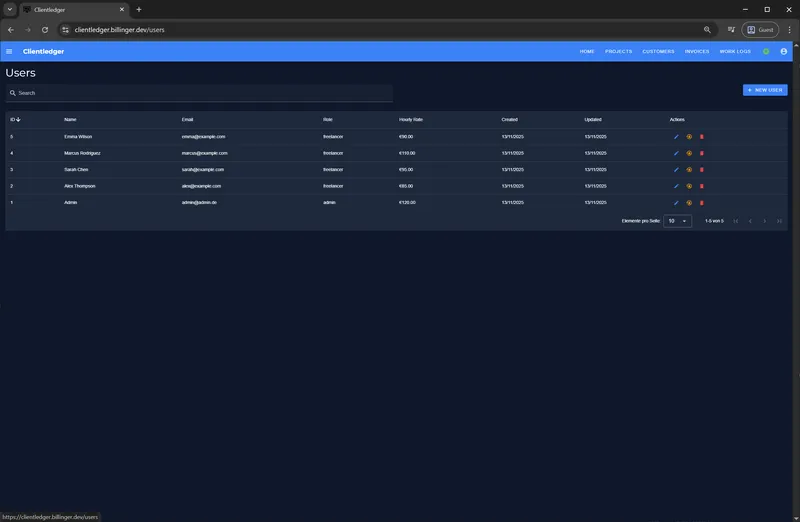800x522 pixels.
Task: Click the Created column header
Action: (509, 119)
